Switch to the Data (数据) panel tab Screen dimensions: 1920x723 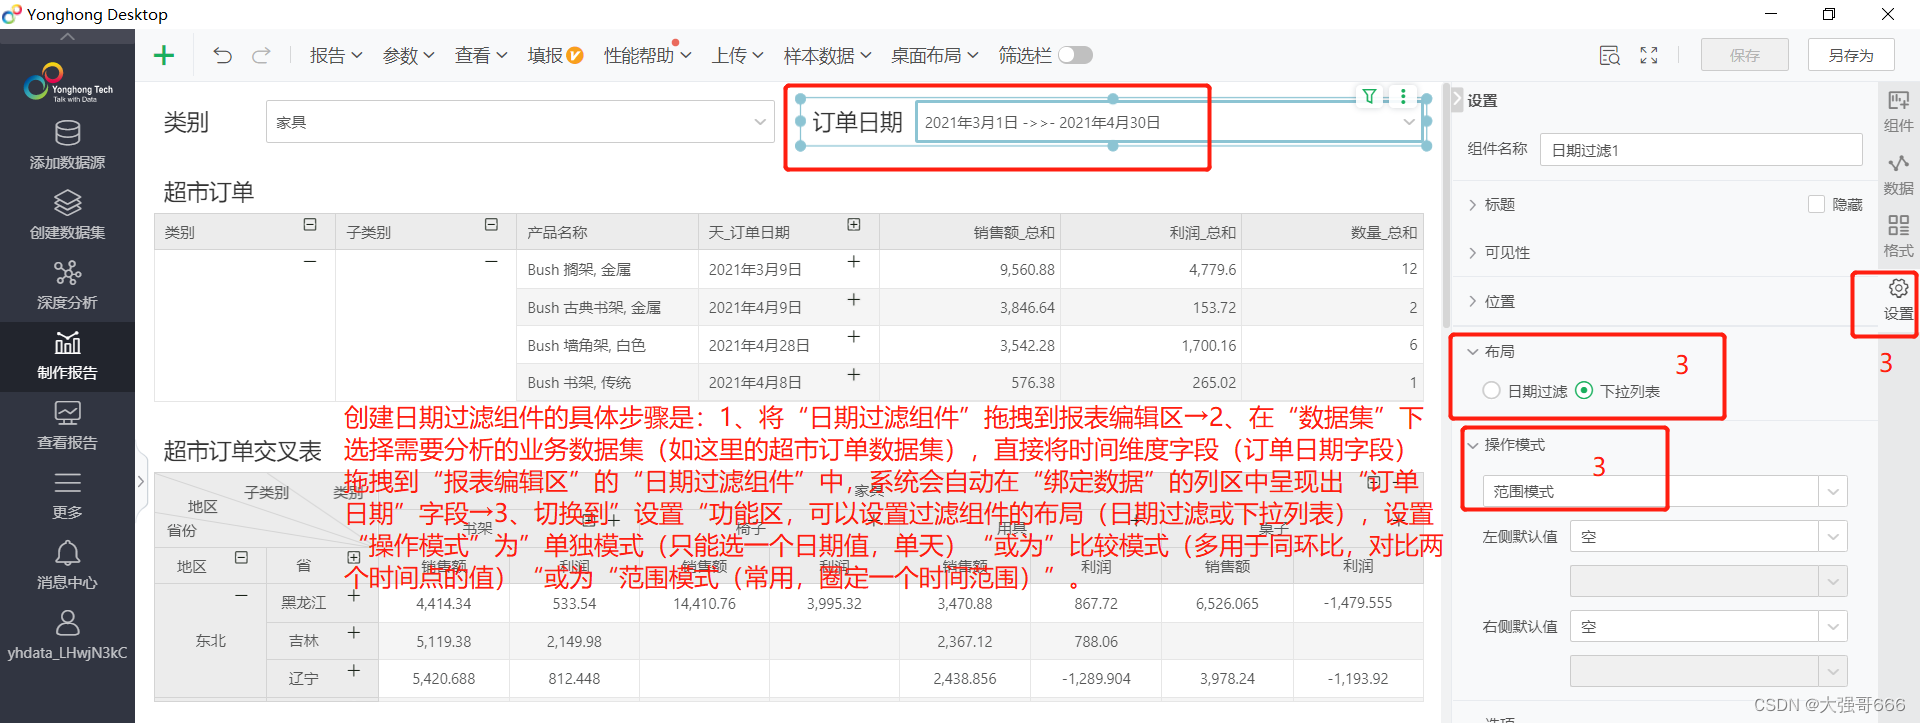click(x=1898, y=175)
